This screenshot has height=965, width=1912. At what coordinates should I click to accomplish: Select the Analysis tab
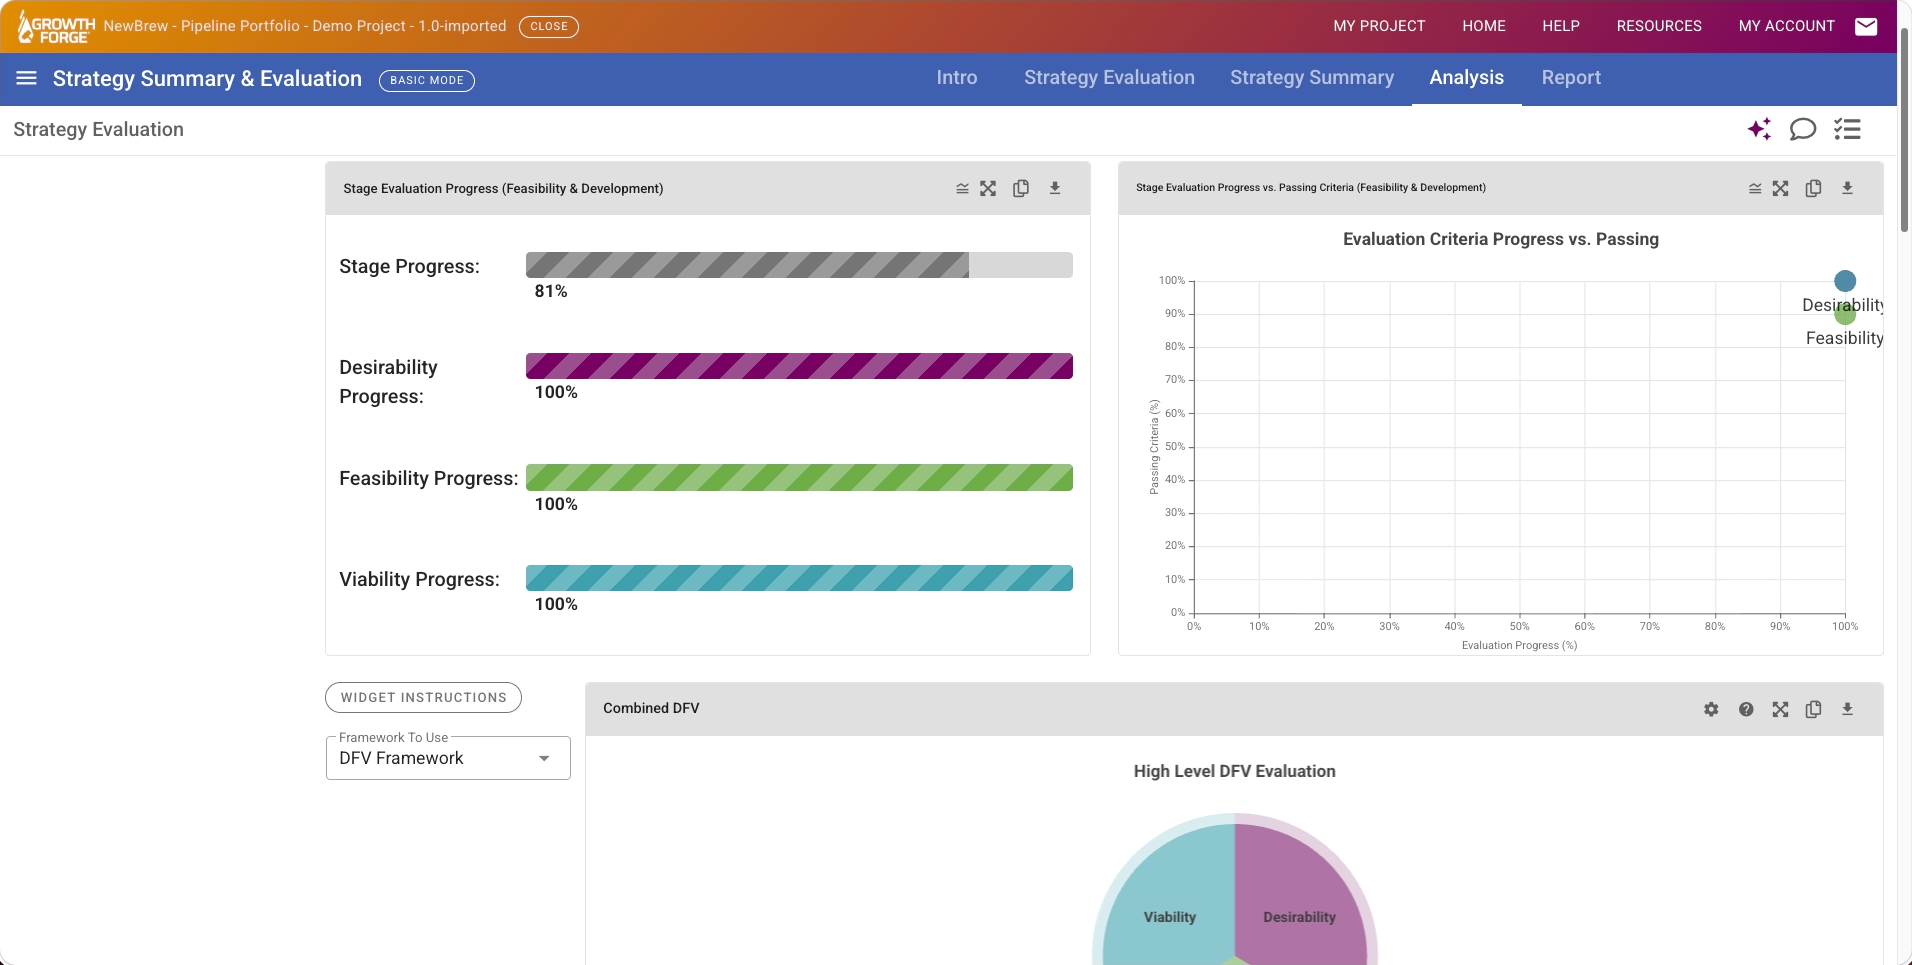coord(1467,78)
